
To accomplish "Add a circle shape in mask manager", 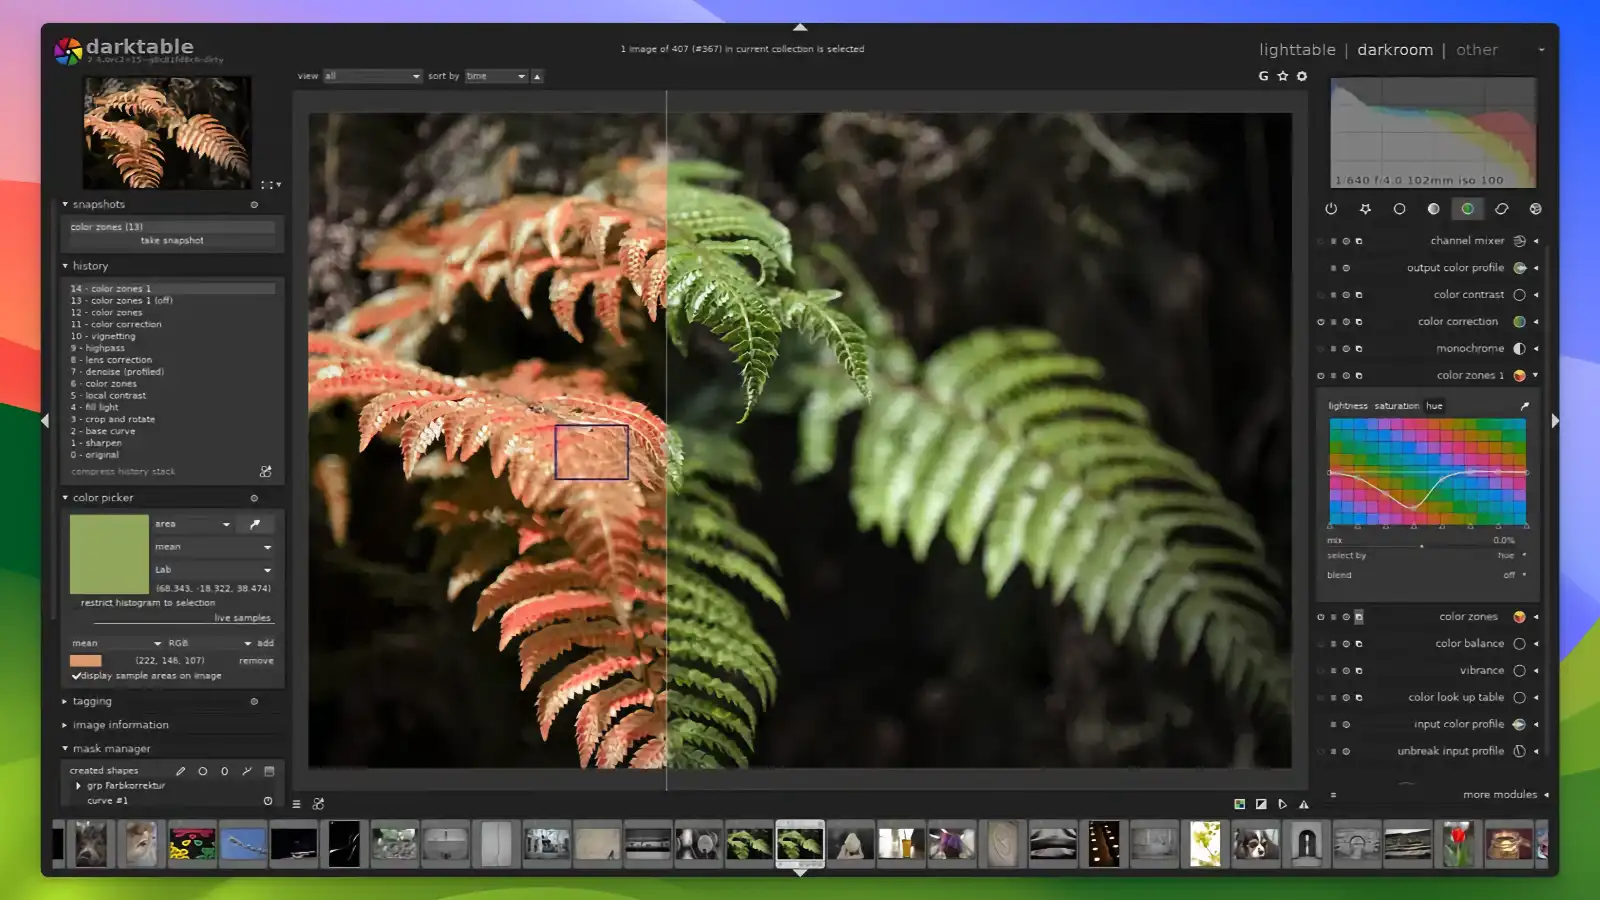I will 201,771.
